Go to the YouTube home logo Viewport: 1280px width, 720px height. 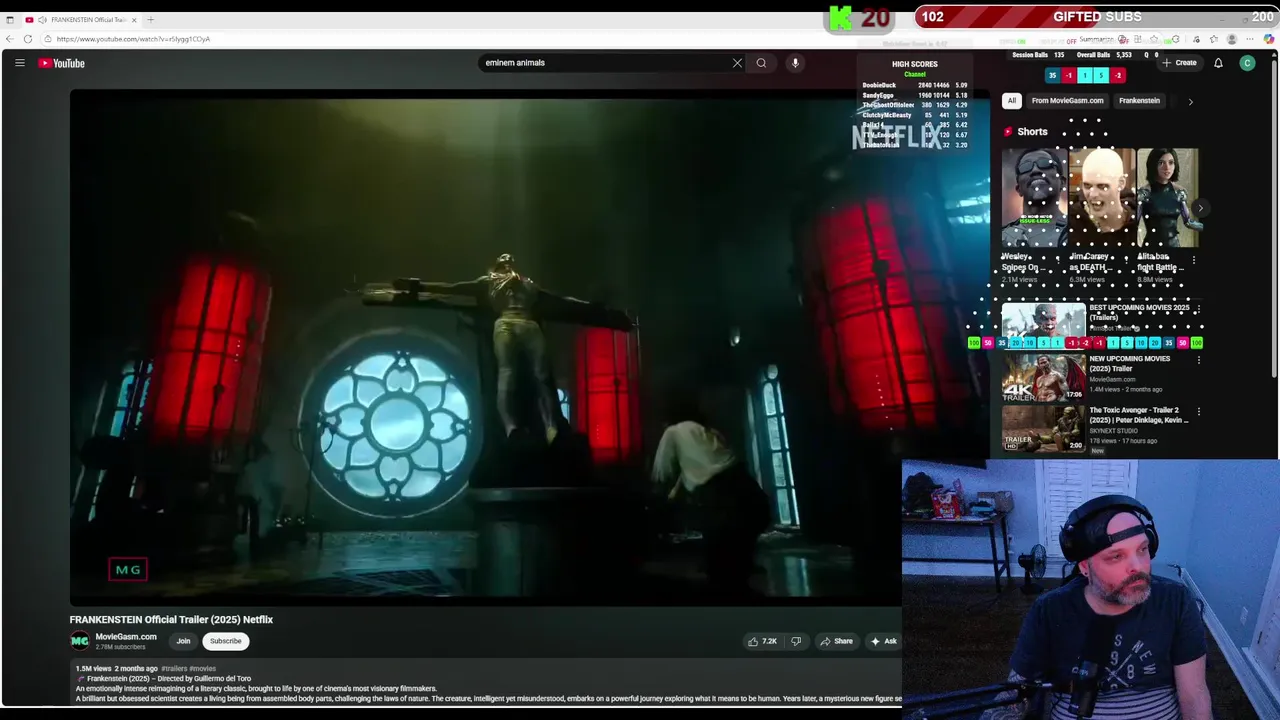[62, 63]
